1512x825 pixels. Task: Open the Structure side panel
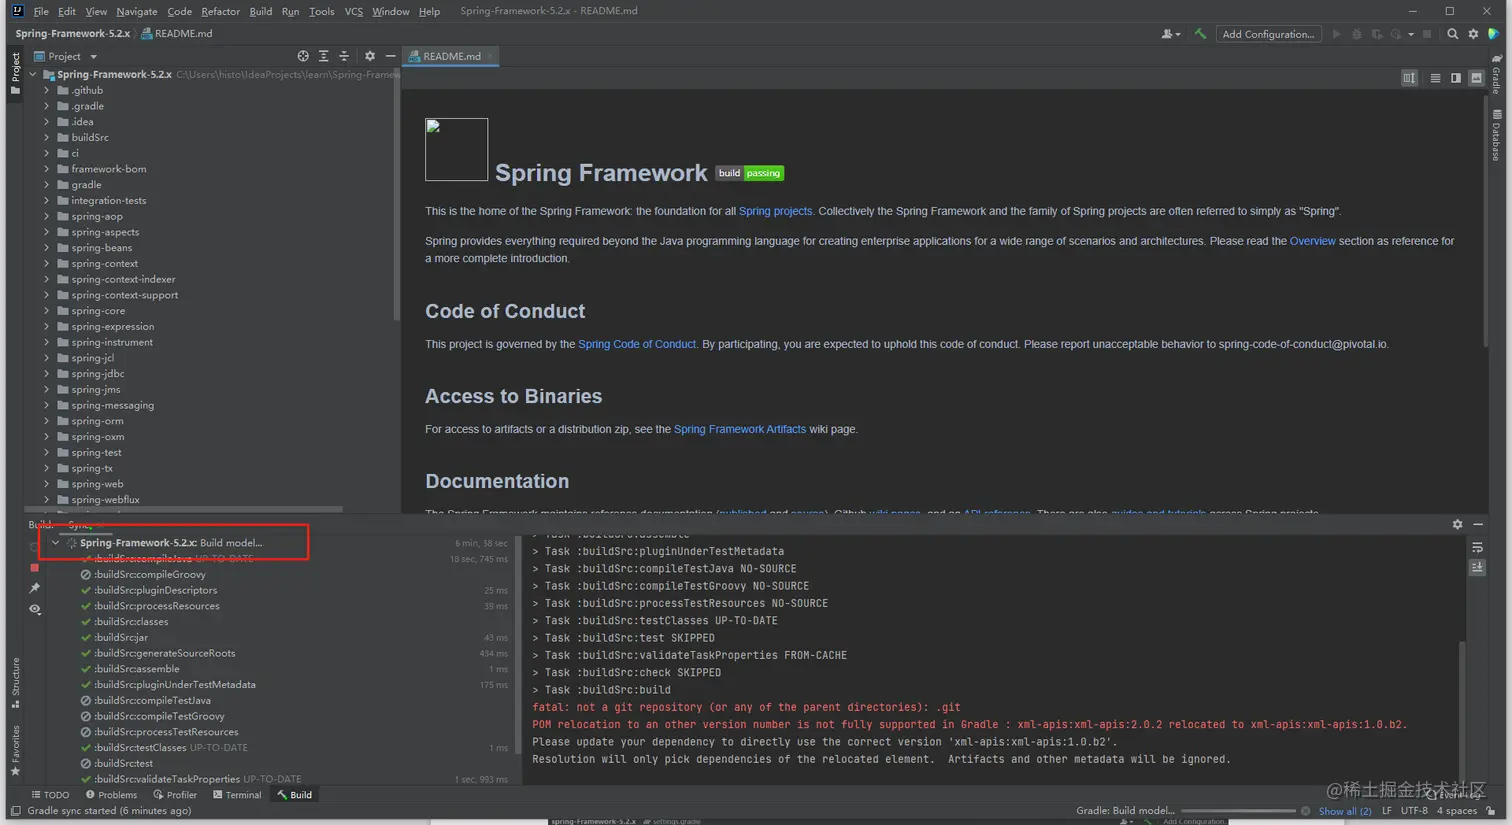15,682
